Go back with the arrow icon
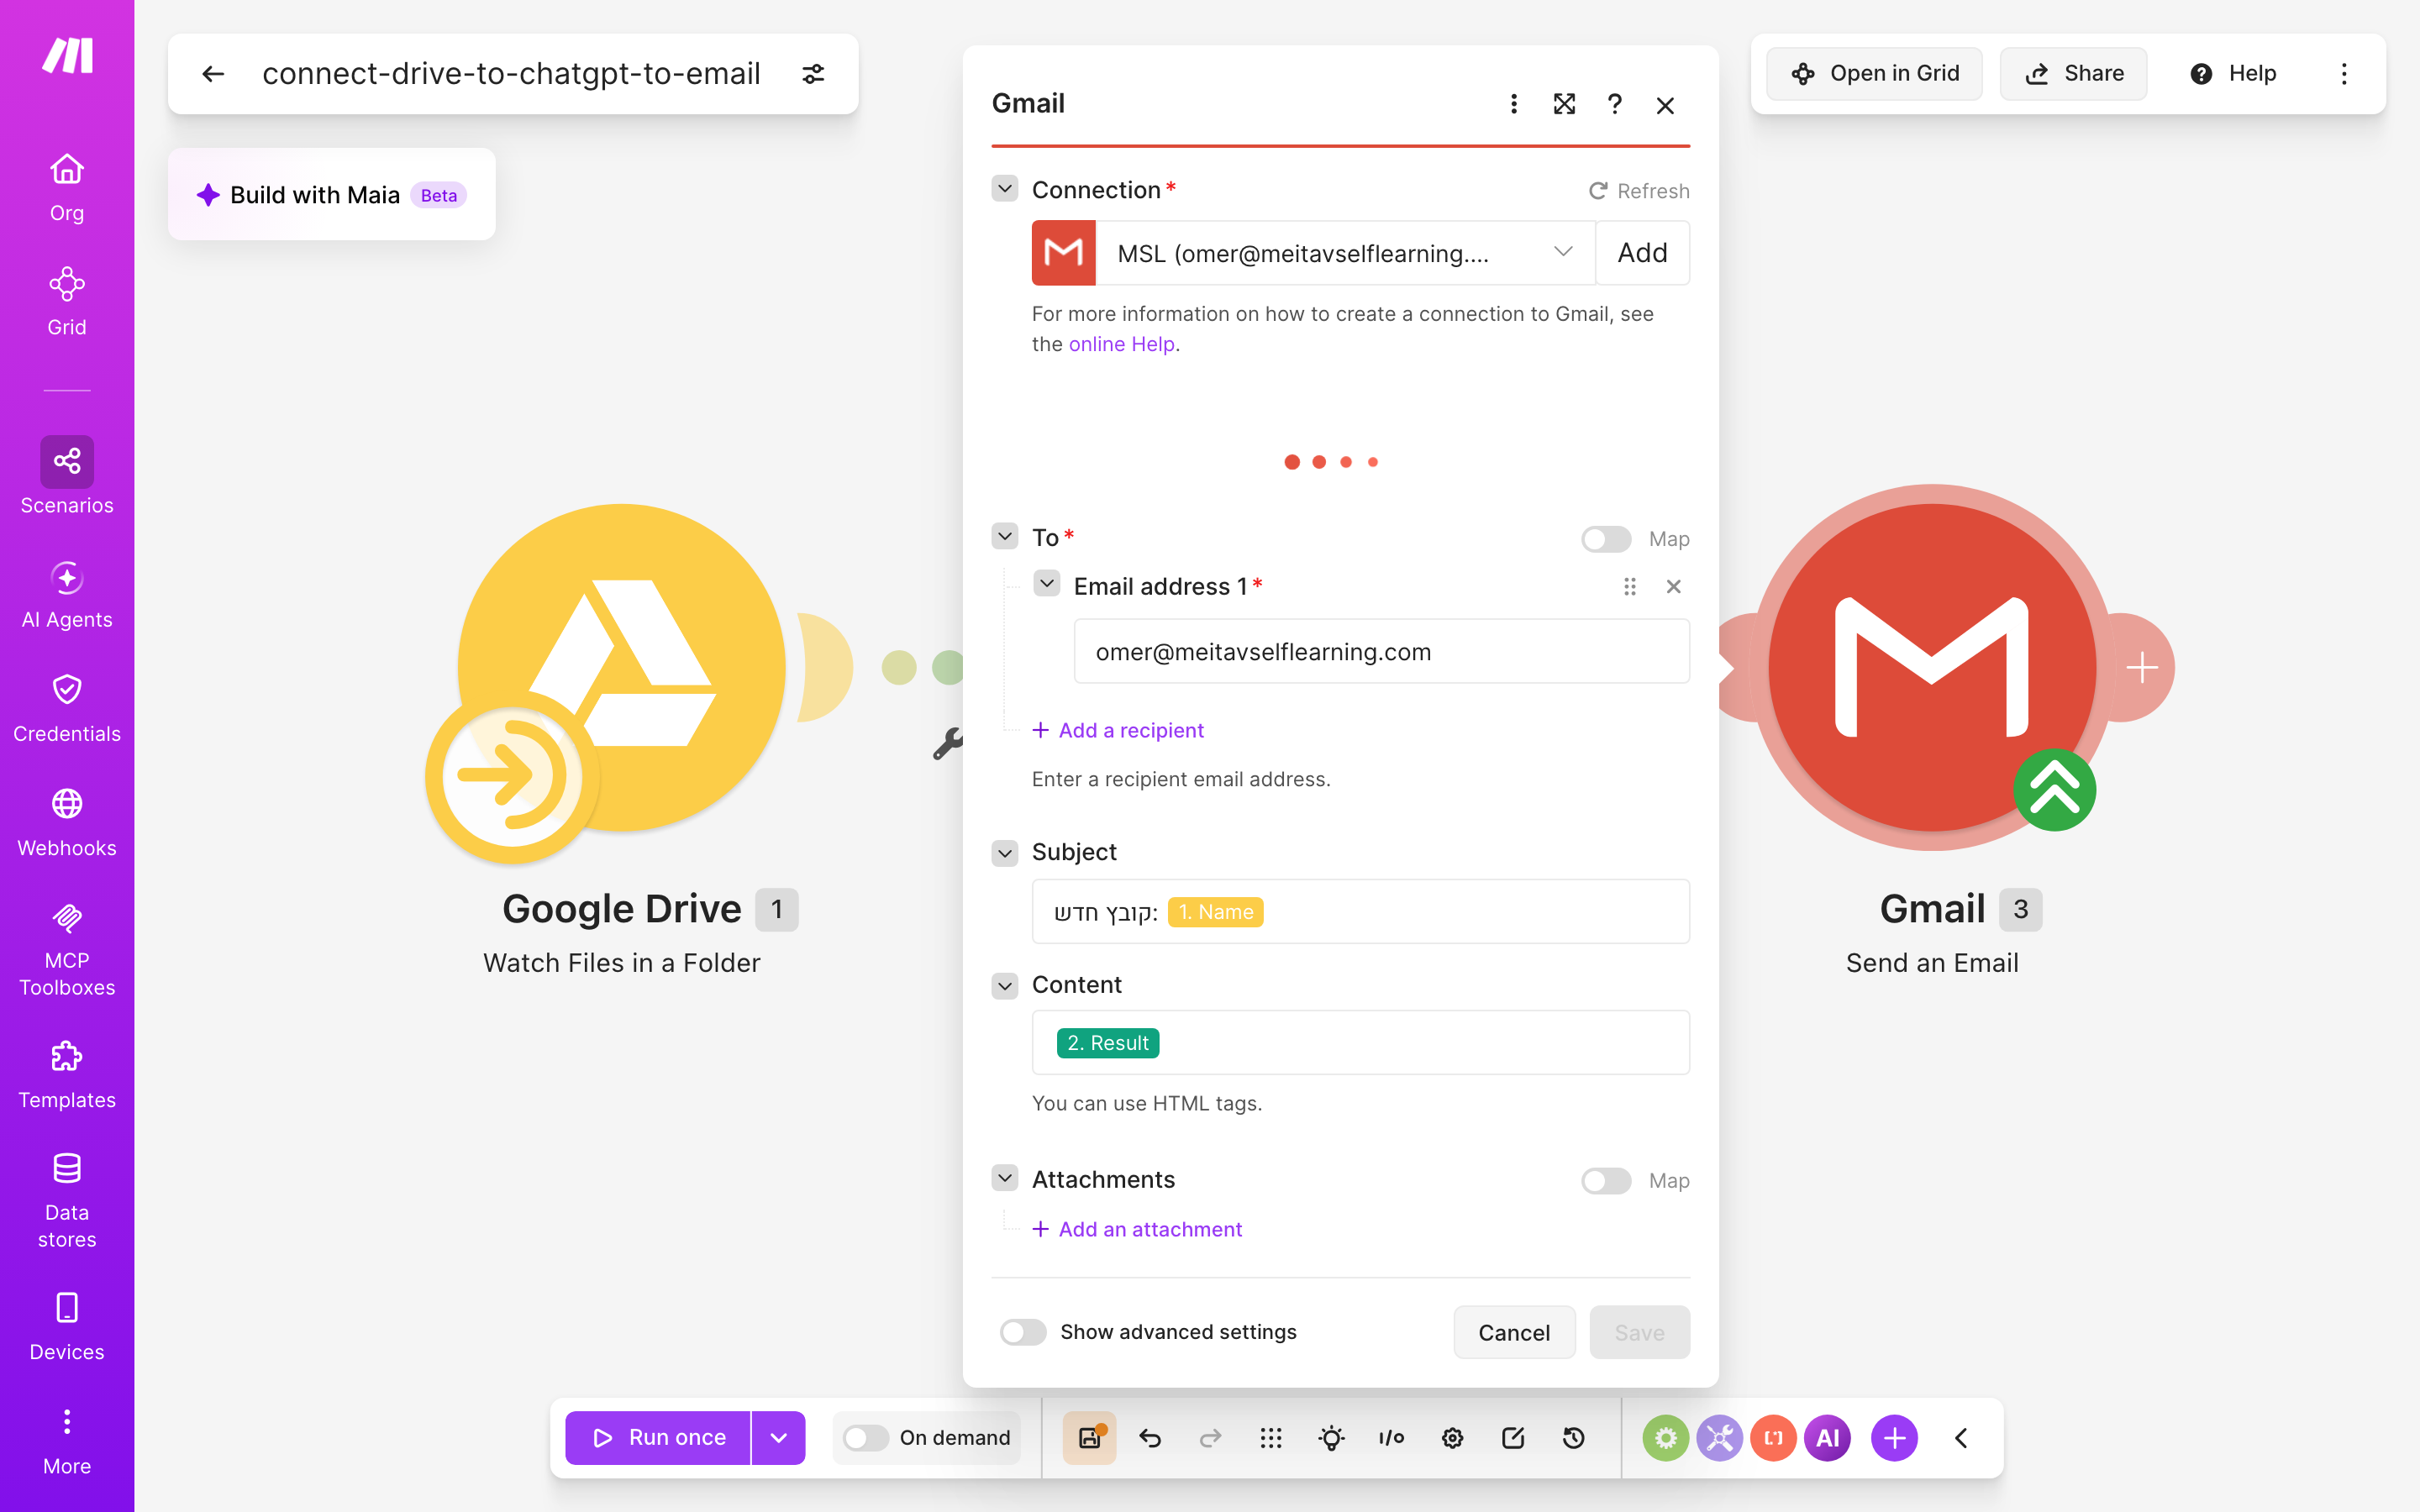The width and height of the screenshot is (2420, 1512). pos(213,74)
